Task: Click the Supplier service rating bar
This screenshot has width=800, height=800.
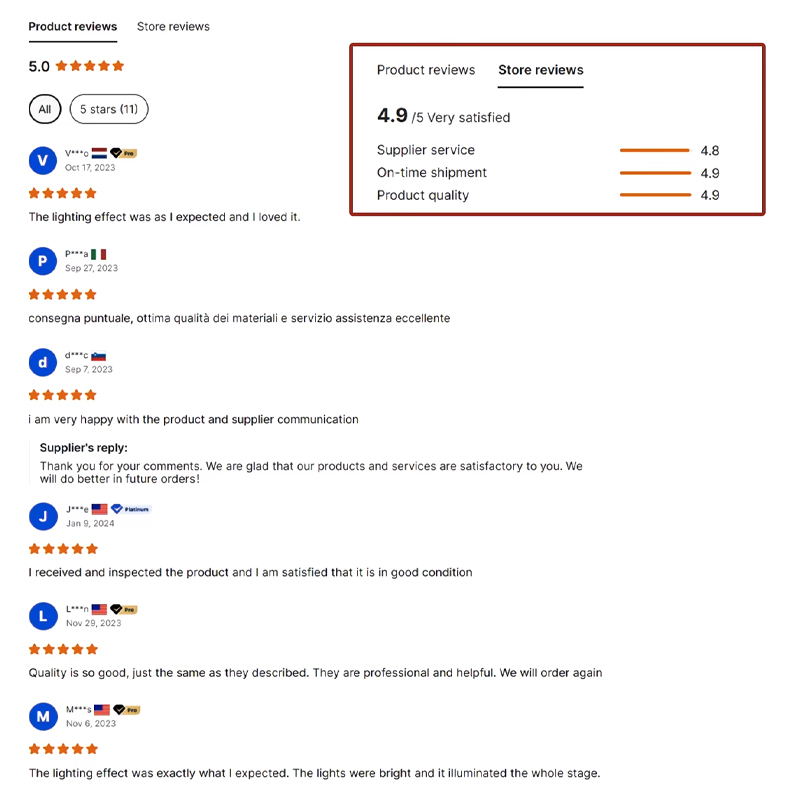Action: coord(655,150)
